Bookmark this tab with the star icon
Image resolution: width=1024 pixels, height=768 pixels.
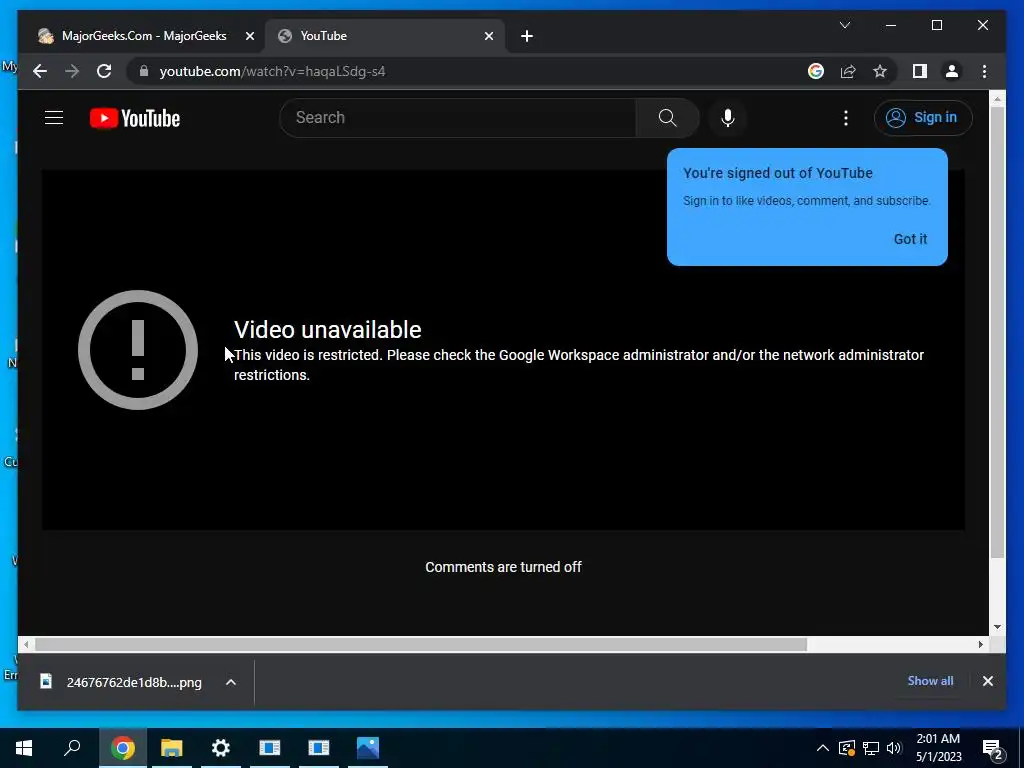point(880,71)
